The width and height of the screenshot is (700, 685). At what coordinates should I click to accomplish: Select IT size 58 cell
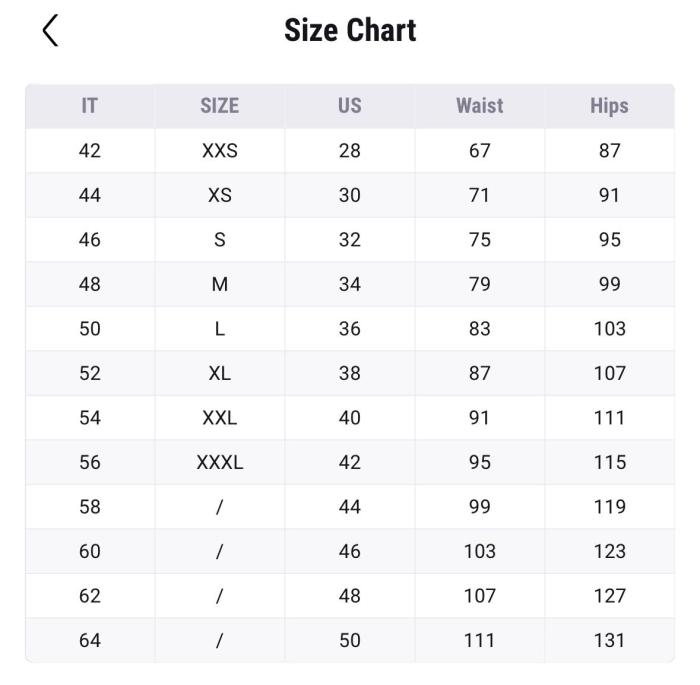coord(90,507)
